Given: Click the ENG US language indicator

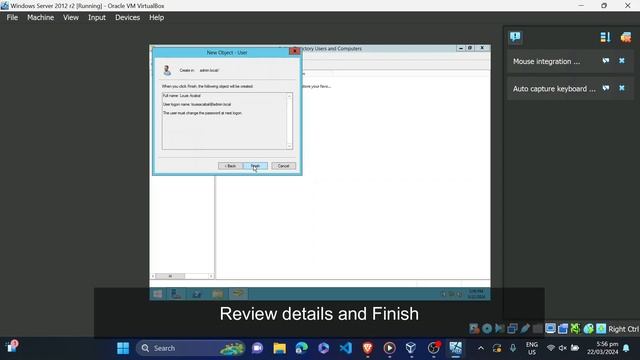Looking at the screenshot, I should click(531, 348).
